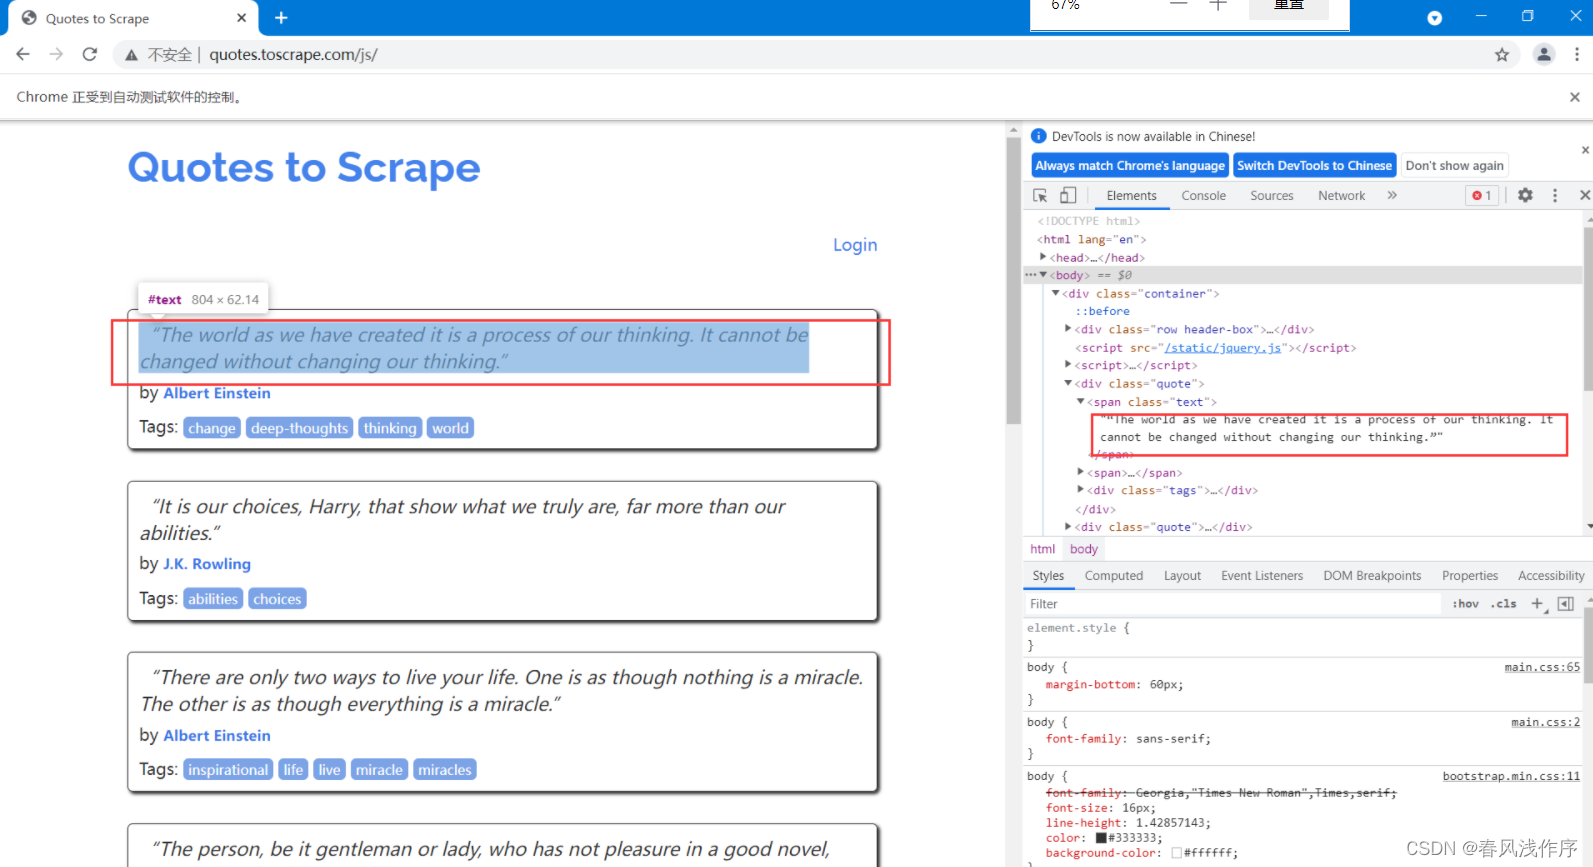1593x867 pixels.
Task: Switch to the Elements tab
Action: (x=1131, y=196)
